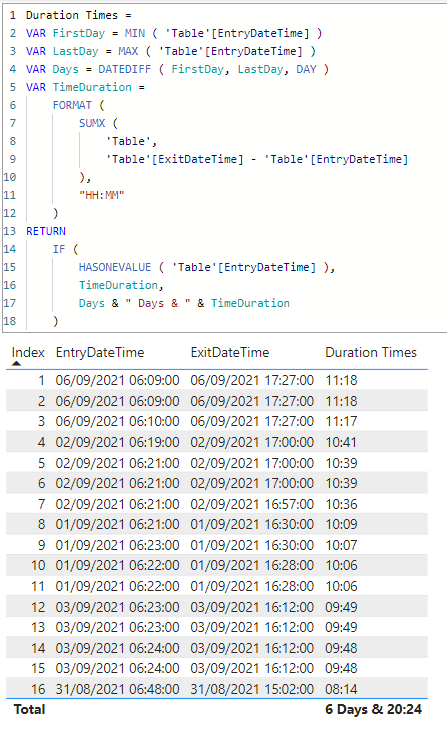Select duration 10:41 in row 4
This screenshot has width=447, height=737.
click(x=341, y=442)
